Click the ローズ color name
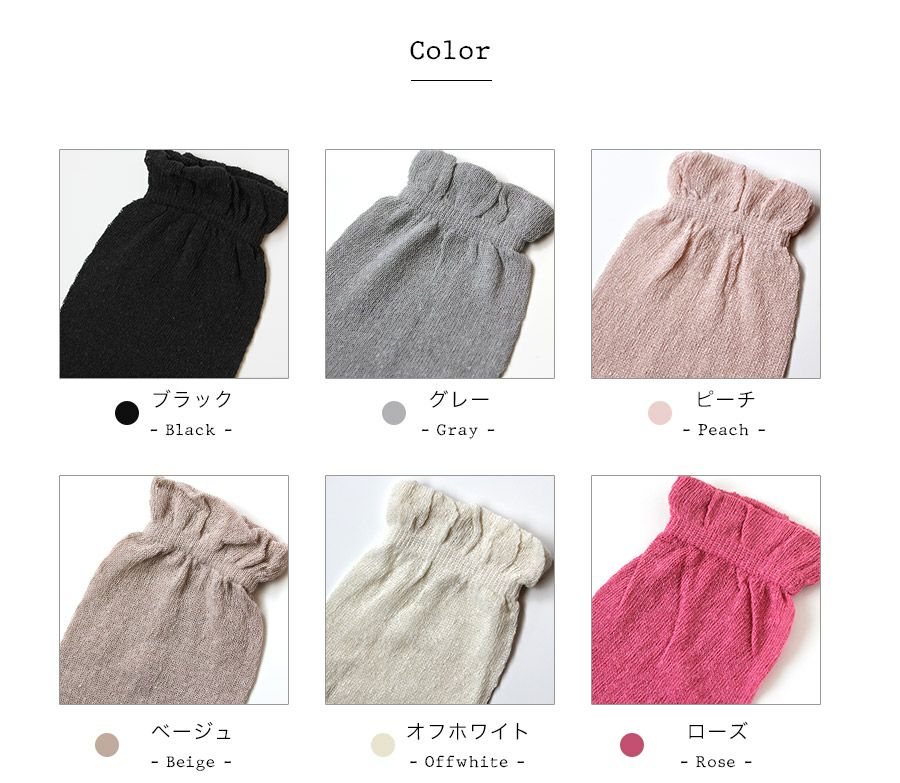Screen dimensions: 900x783 [717, 731]
